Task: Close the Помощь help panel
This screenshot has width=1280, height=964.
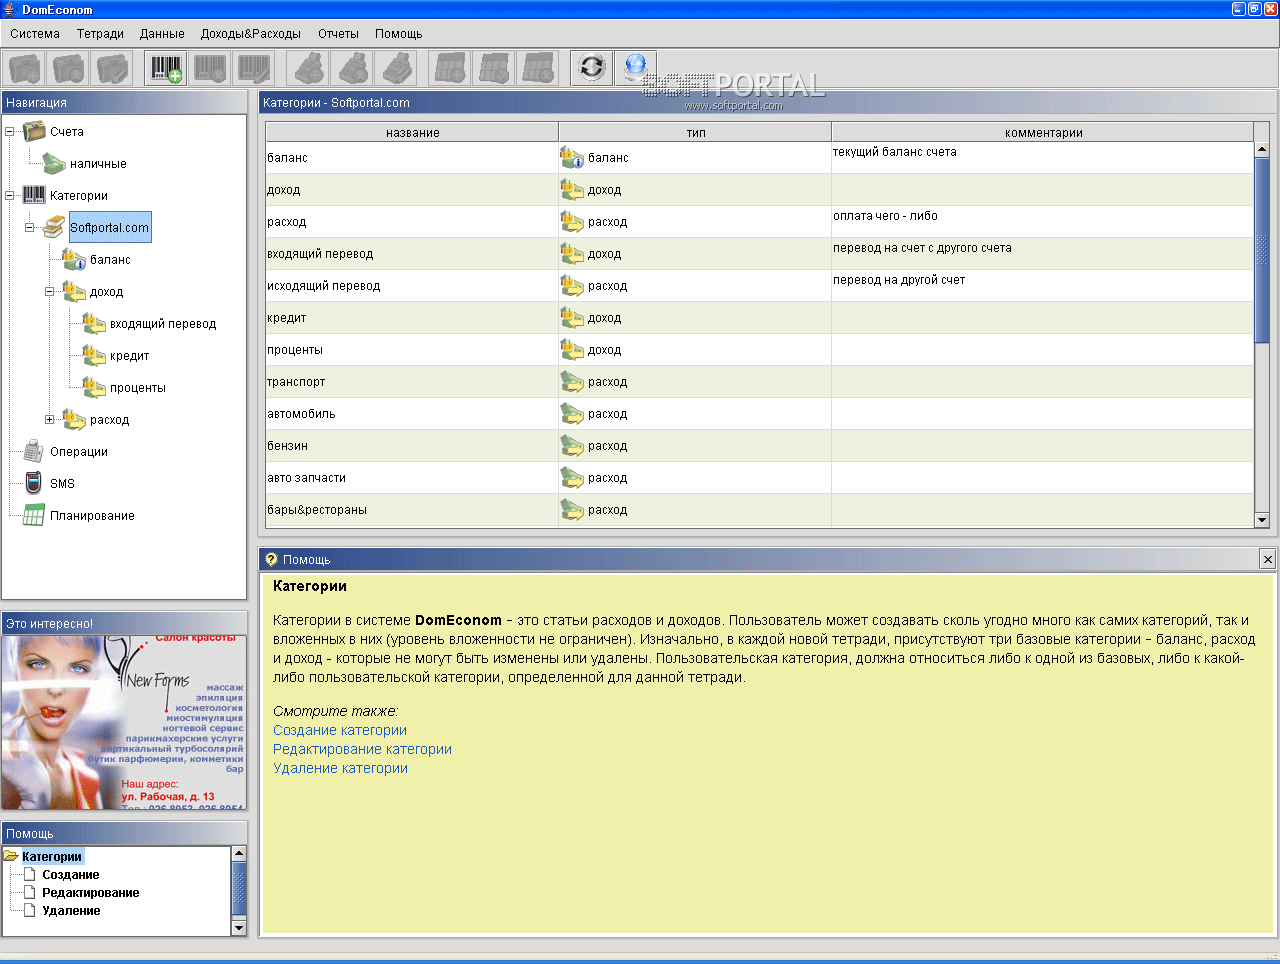Action: pyautogui.click(x=1268, y=559)
